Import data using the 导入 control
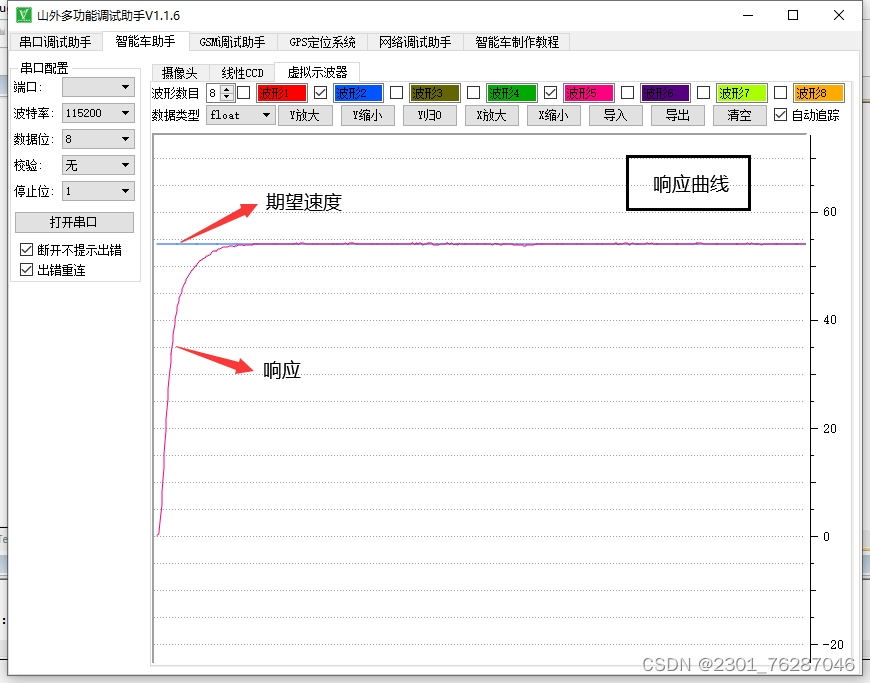The image size is (870, 683). coord(616,115)
